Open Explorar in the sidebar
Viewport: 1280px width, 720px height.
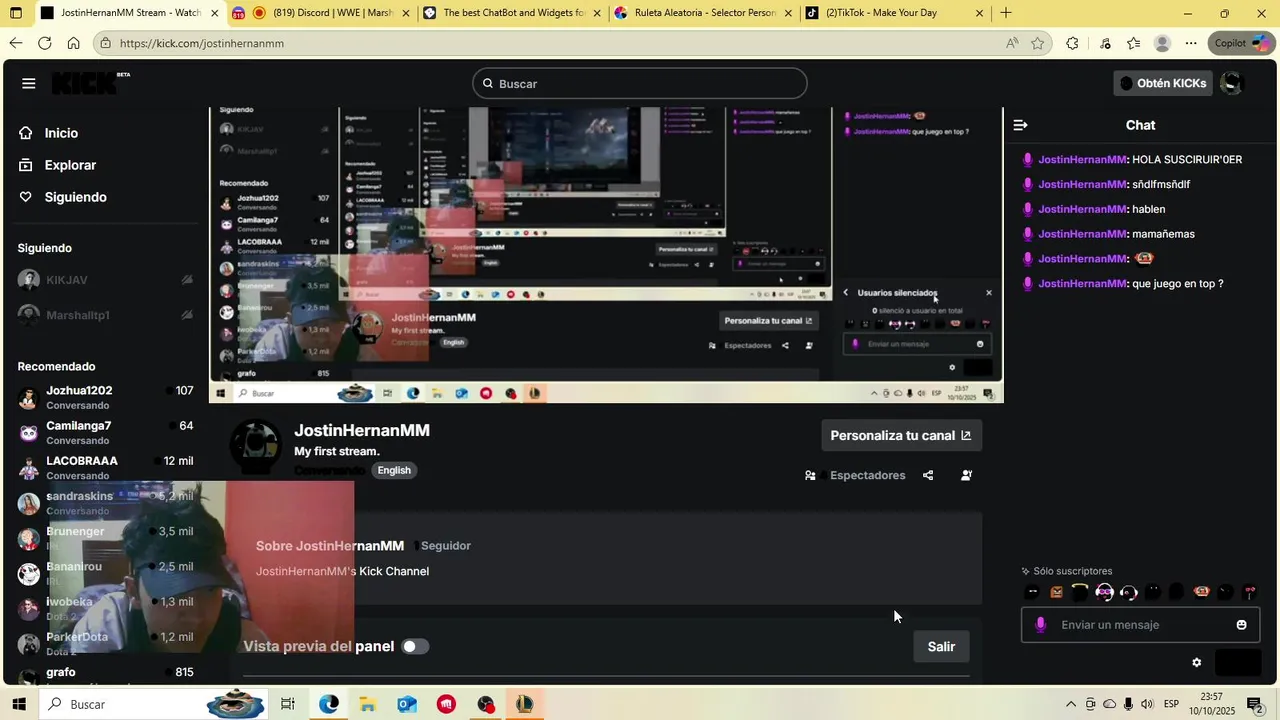(x=70, y=165)
